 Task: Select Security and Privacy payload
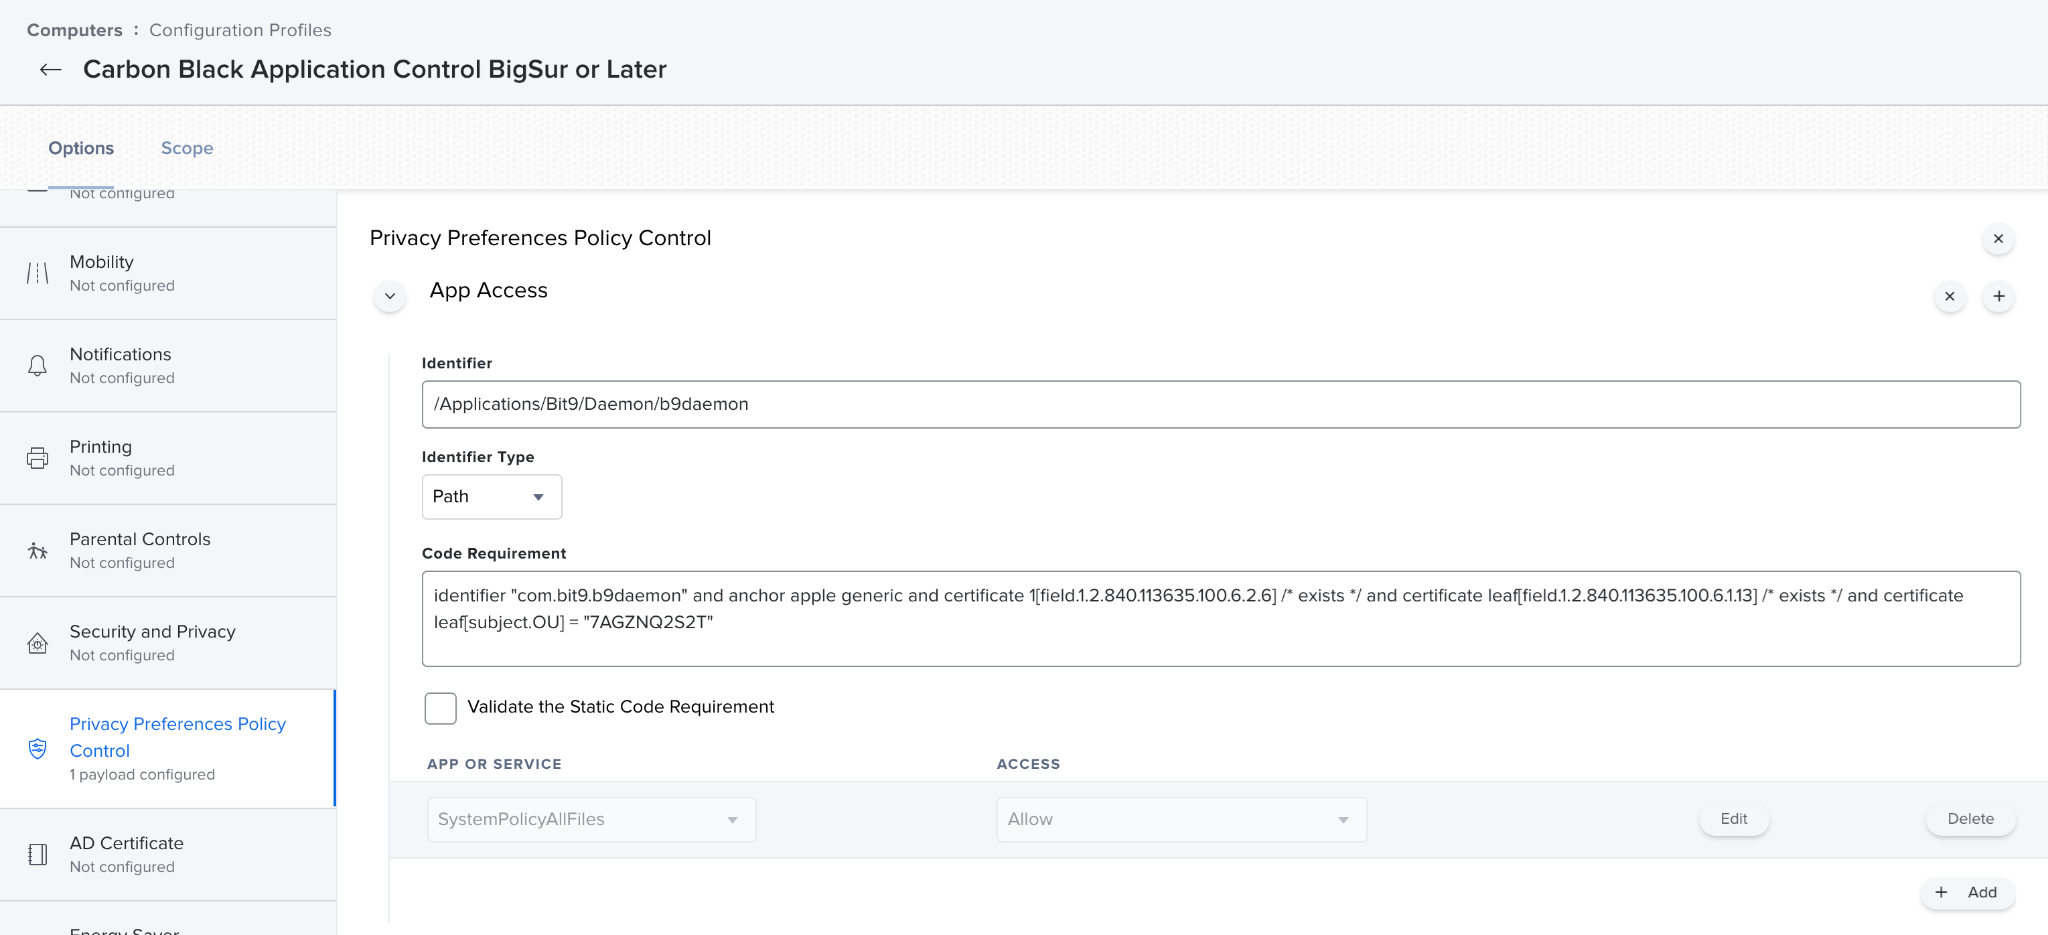coord(168,643)
